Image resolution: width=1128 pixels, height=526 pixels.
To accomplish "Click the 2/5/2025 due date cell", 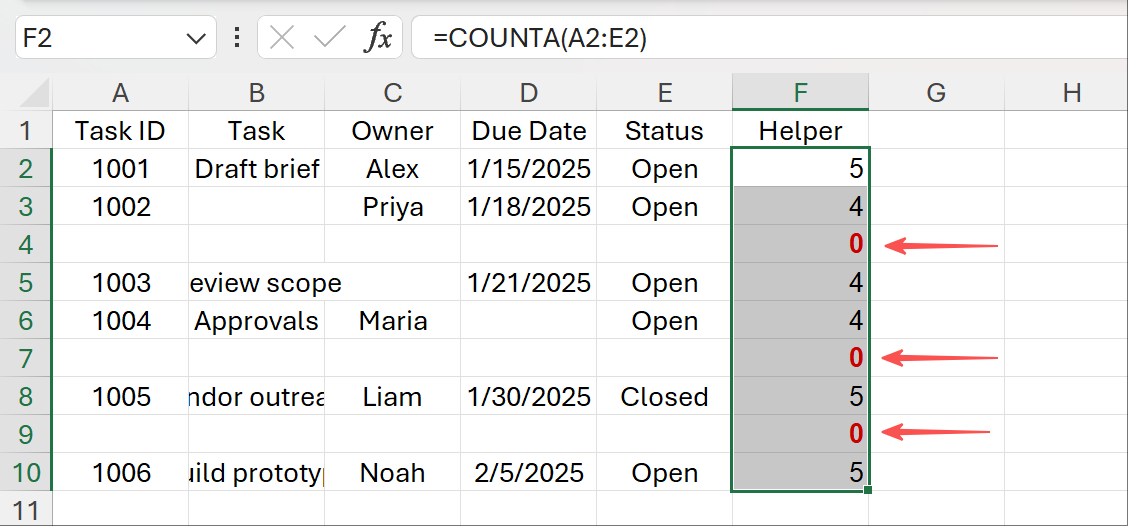I will pos(528,472).
